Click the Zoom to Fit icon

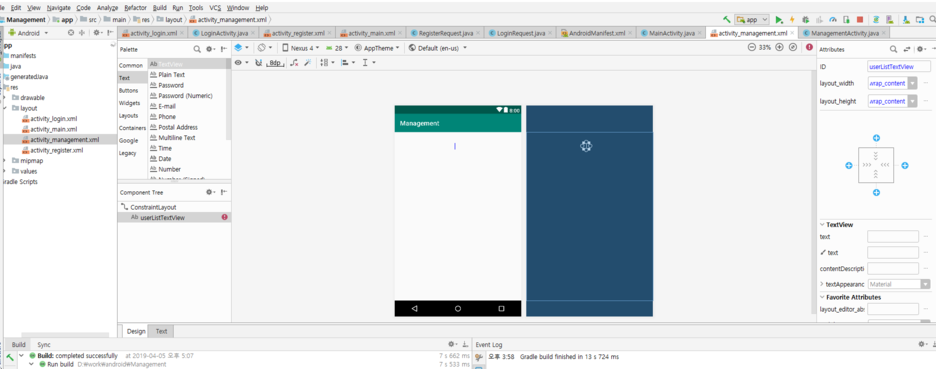click(793, 47)
